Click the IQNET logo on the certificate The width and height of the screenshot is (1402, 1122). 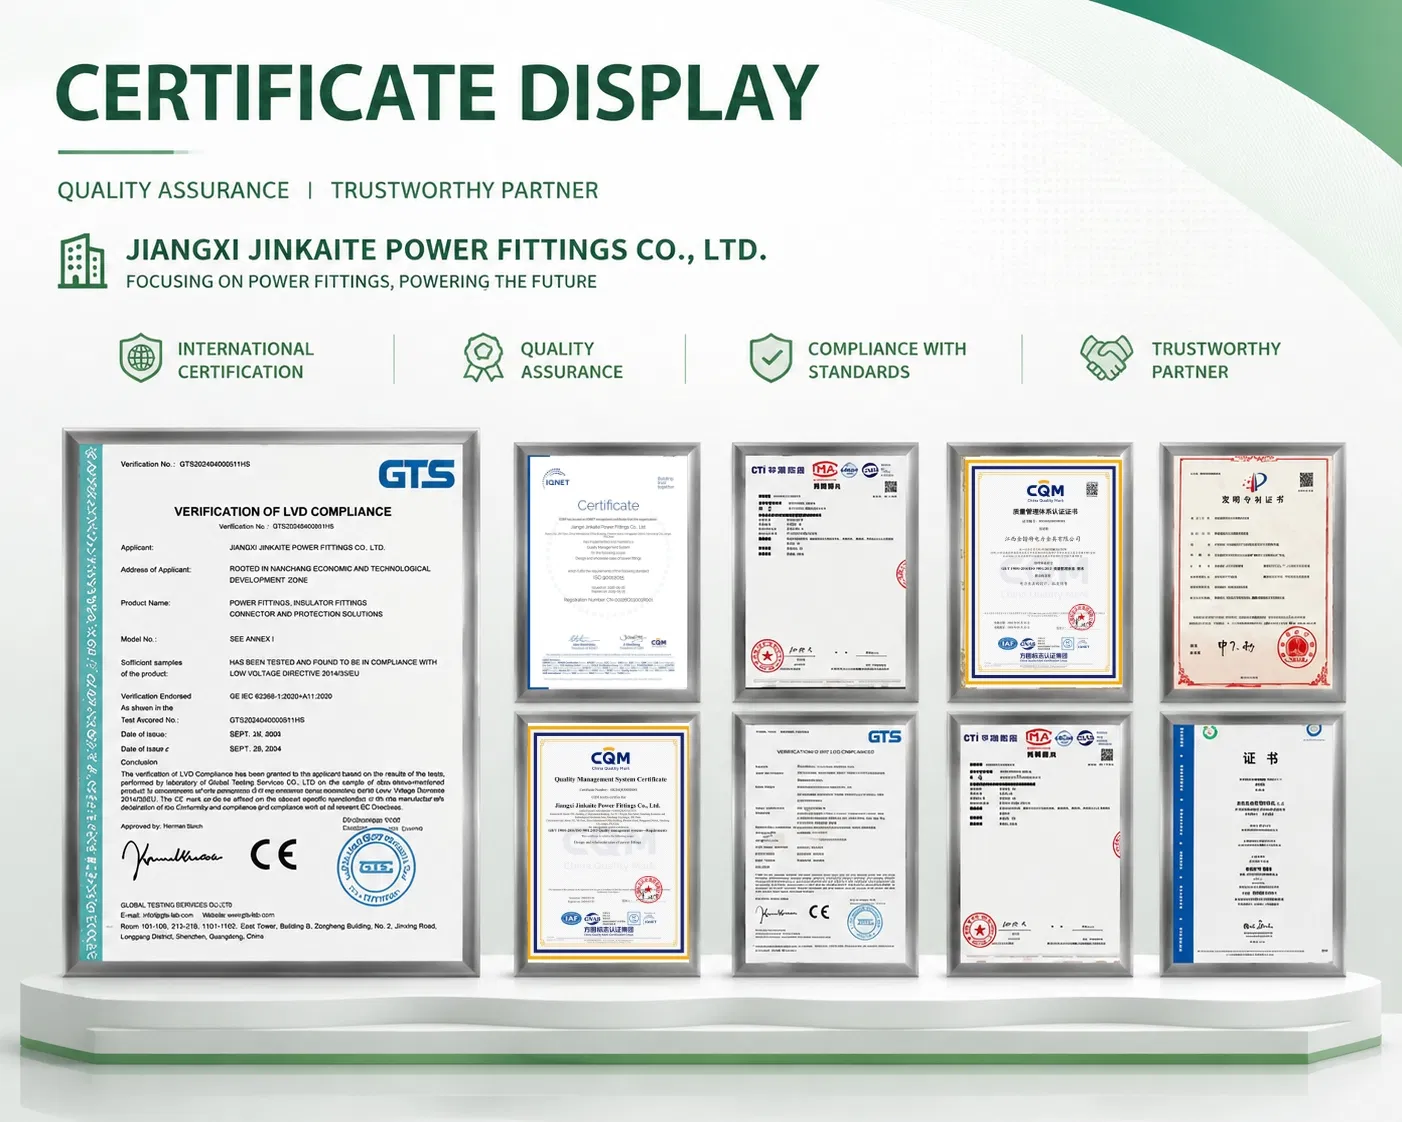pos(556,480)
